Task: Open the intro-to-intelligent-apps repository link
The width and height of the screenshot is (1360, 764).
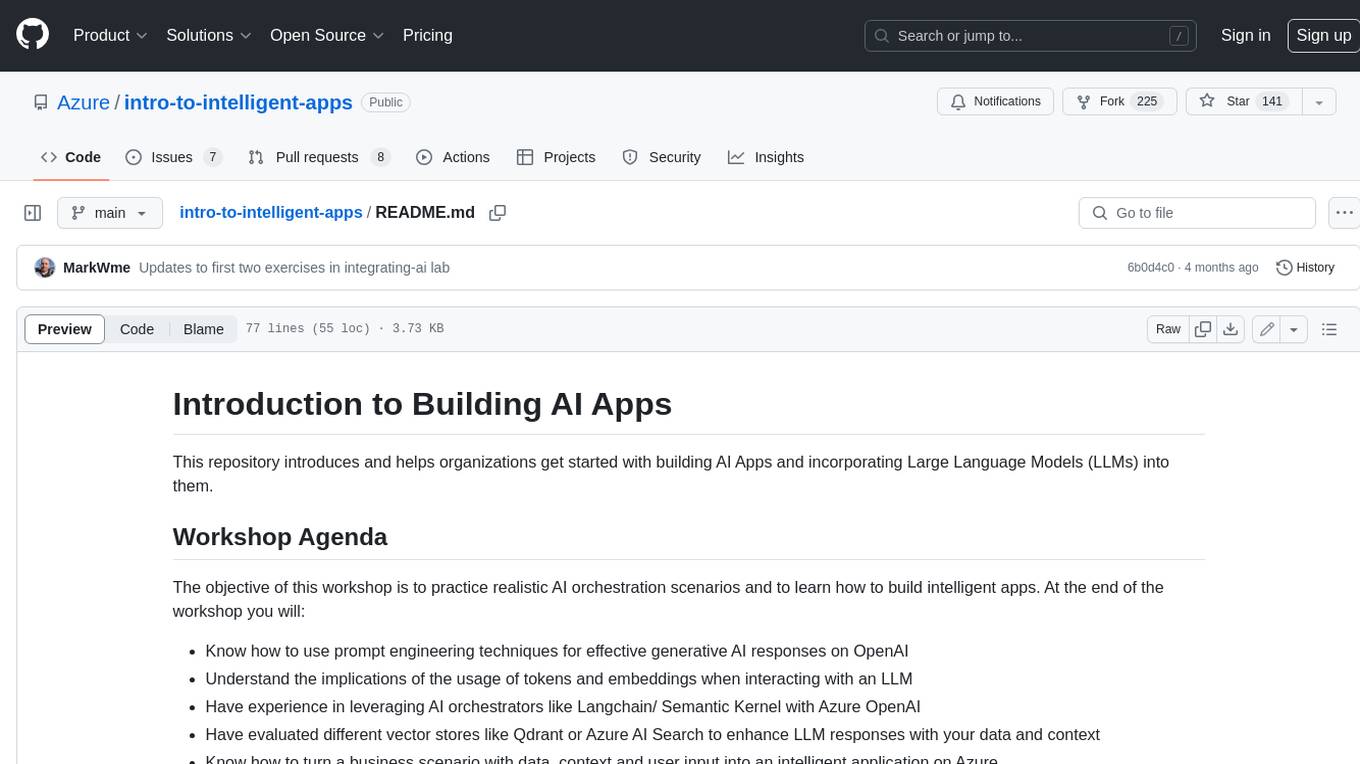Action: tap(238, 102)
